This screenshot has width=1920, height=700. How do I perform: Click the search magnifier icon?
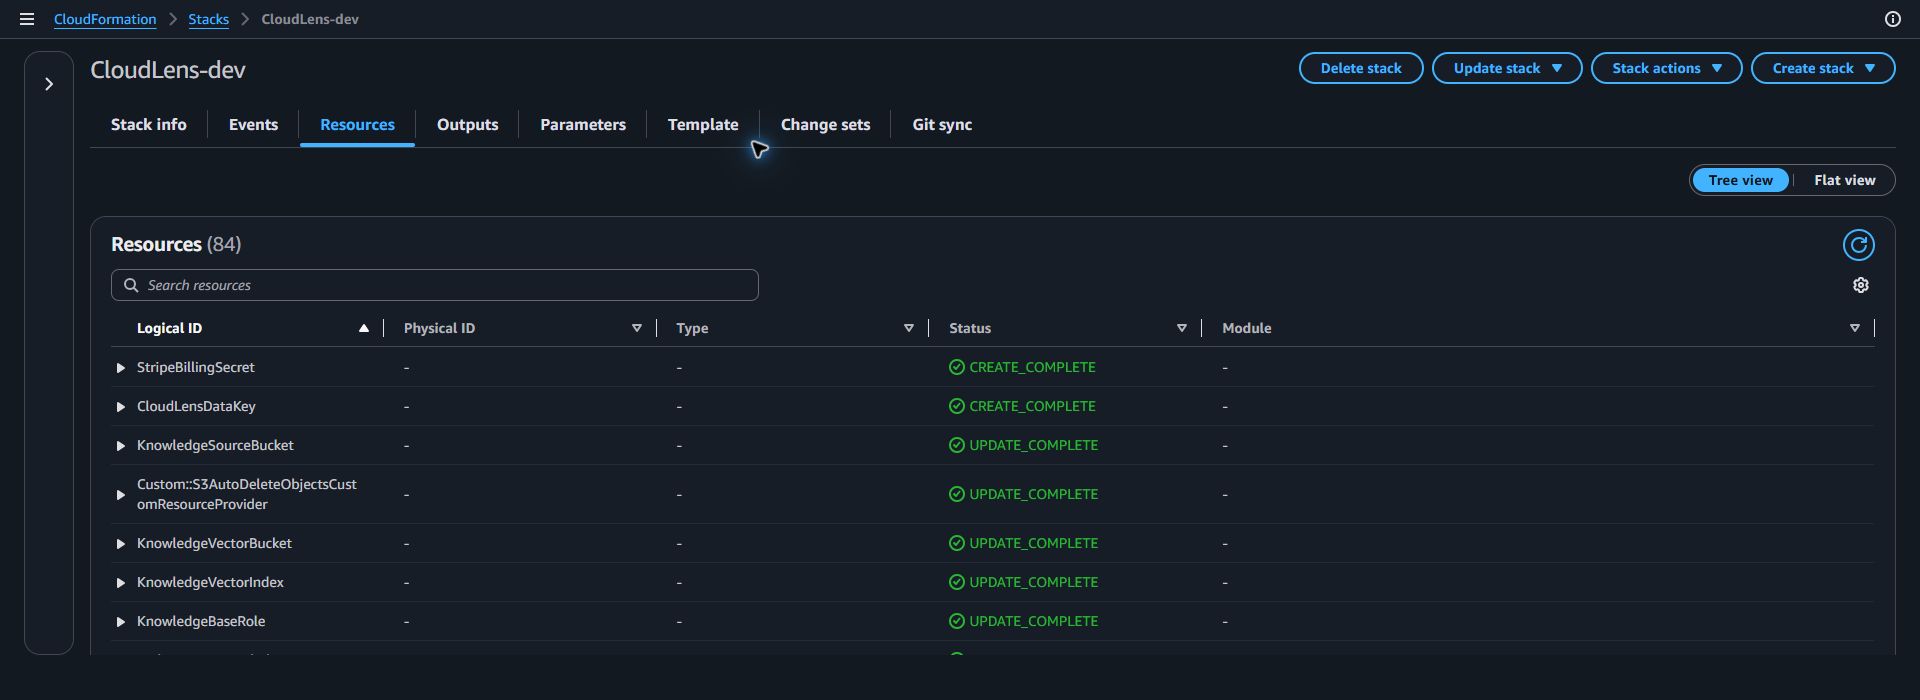click(131, 285)
